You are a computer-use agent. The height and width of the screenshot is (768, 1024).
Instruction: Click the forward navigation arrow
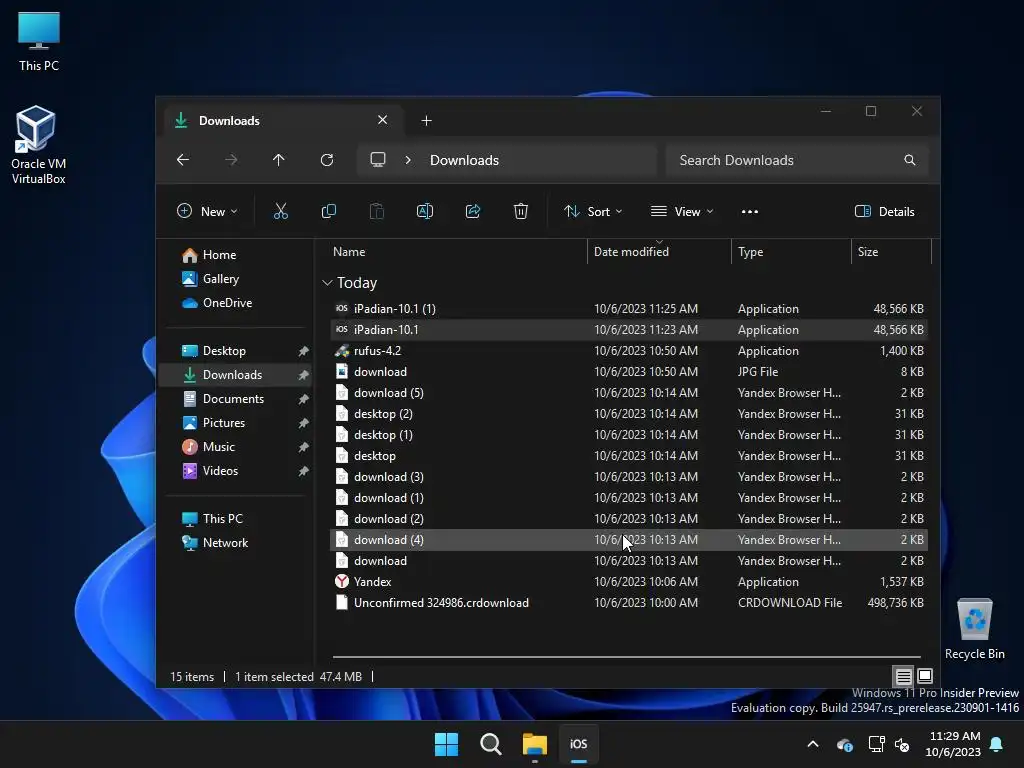(231, 160)
